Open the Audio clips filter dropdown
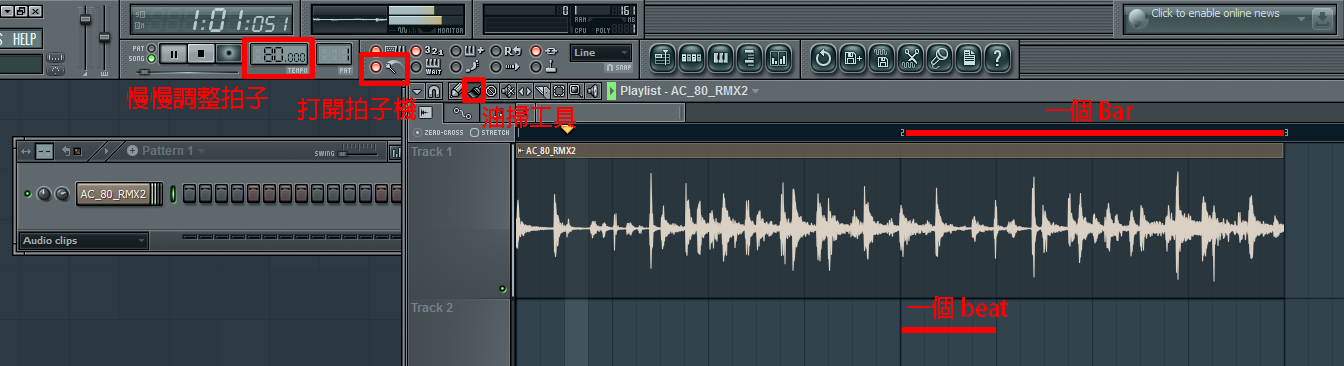 click(x=84, y=241)
